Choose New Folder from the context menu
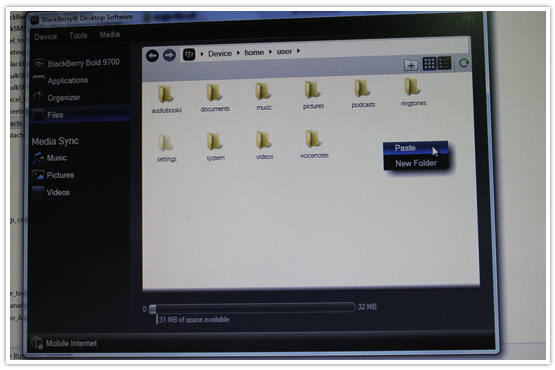Screen dimensions: 555x370 (416, 163)
